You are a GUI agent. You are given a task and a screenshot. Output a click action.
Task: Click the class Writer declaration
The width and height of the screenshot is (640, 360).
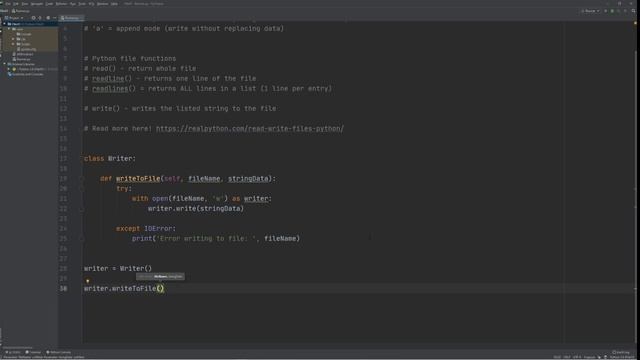110,158
